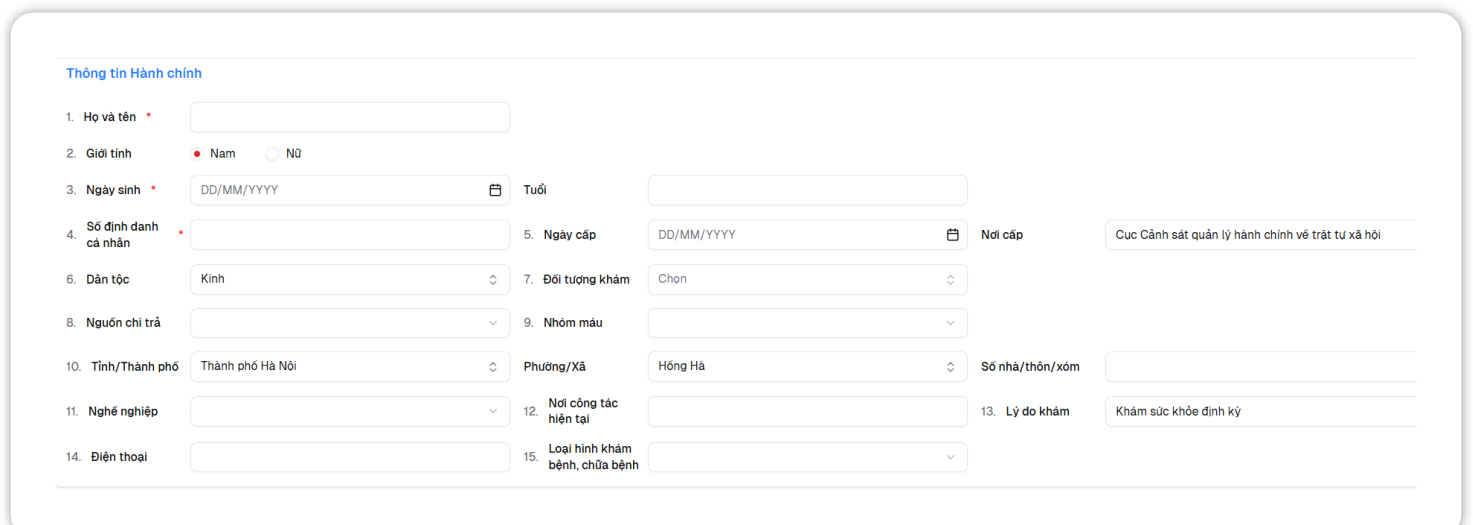The height and width of the screenshot is (525, 1473).
Task: Click the Giới tính label
Action: click(108, 154)
